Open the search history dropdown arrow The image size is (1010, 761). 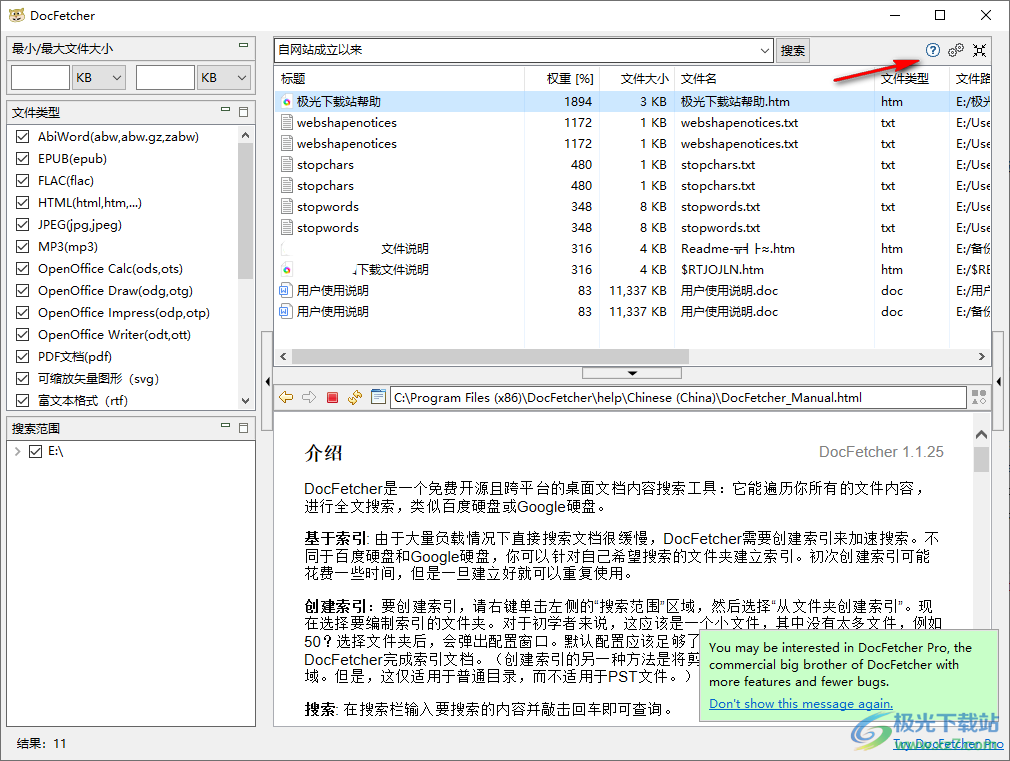pyautogui.click(x=764, y=50)
